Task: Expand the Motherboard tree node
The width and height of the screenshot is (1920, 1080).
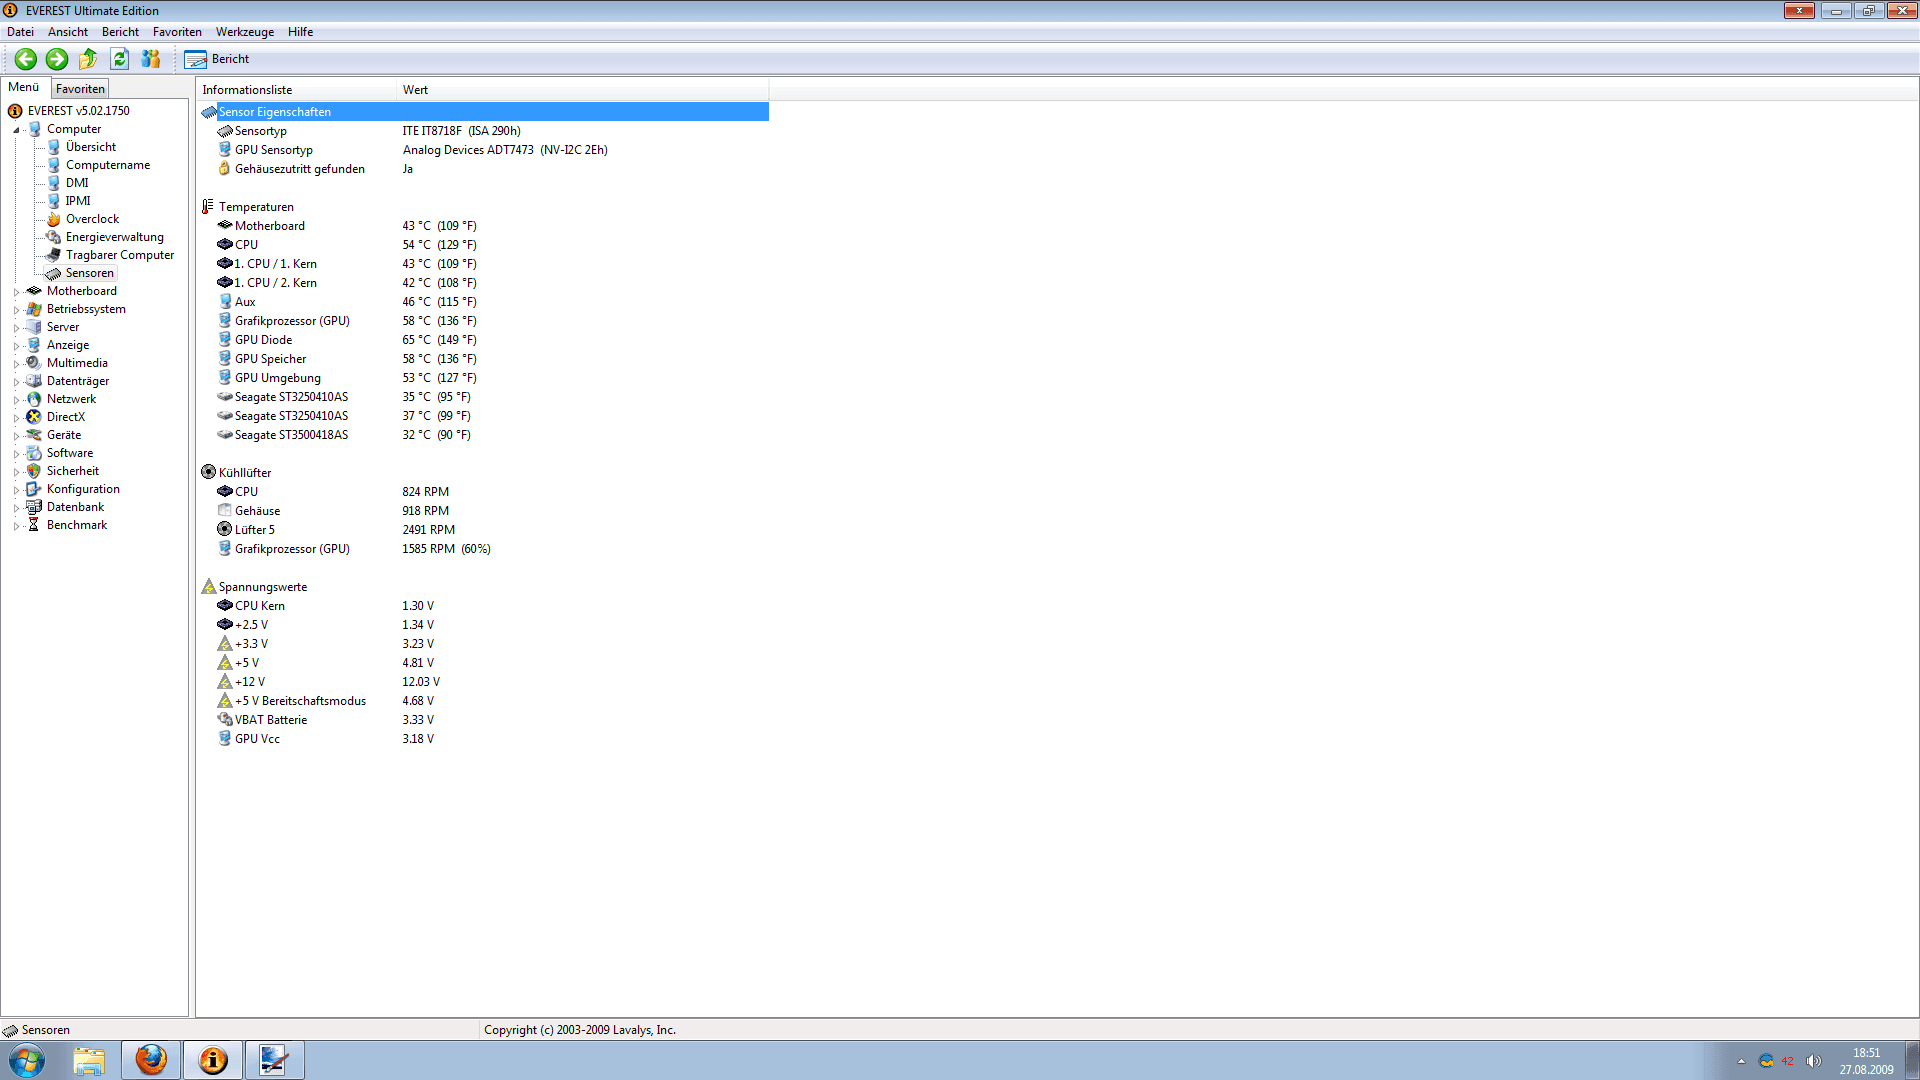Action: pos(16,292)
